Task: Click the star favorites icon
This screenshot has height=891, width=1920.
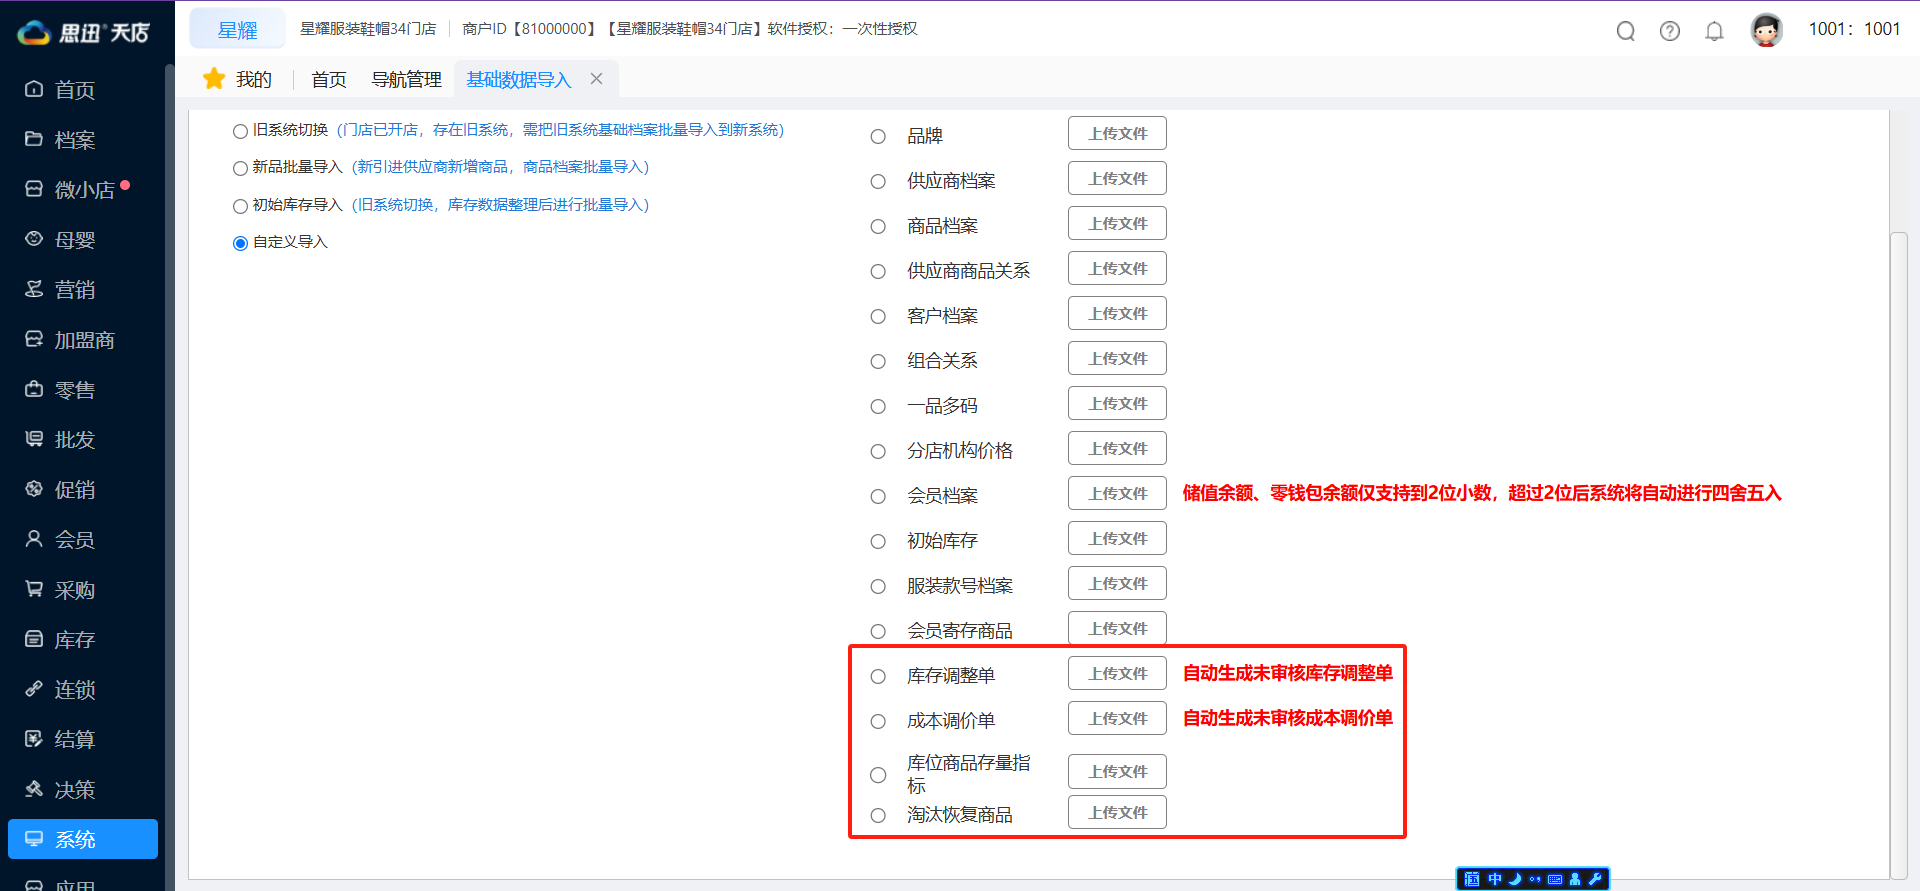Action: [x=214, y=79]
